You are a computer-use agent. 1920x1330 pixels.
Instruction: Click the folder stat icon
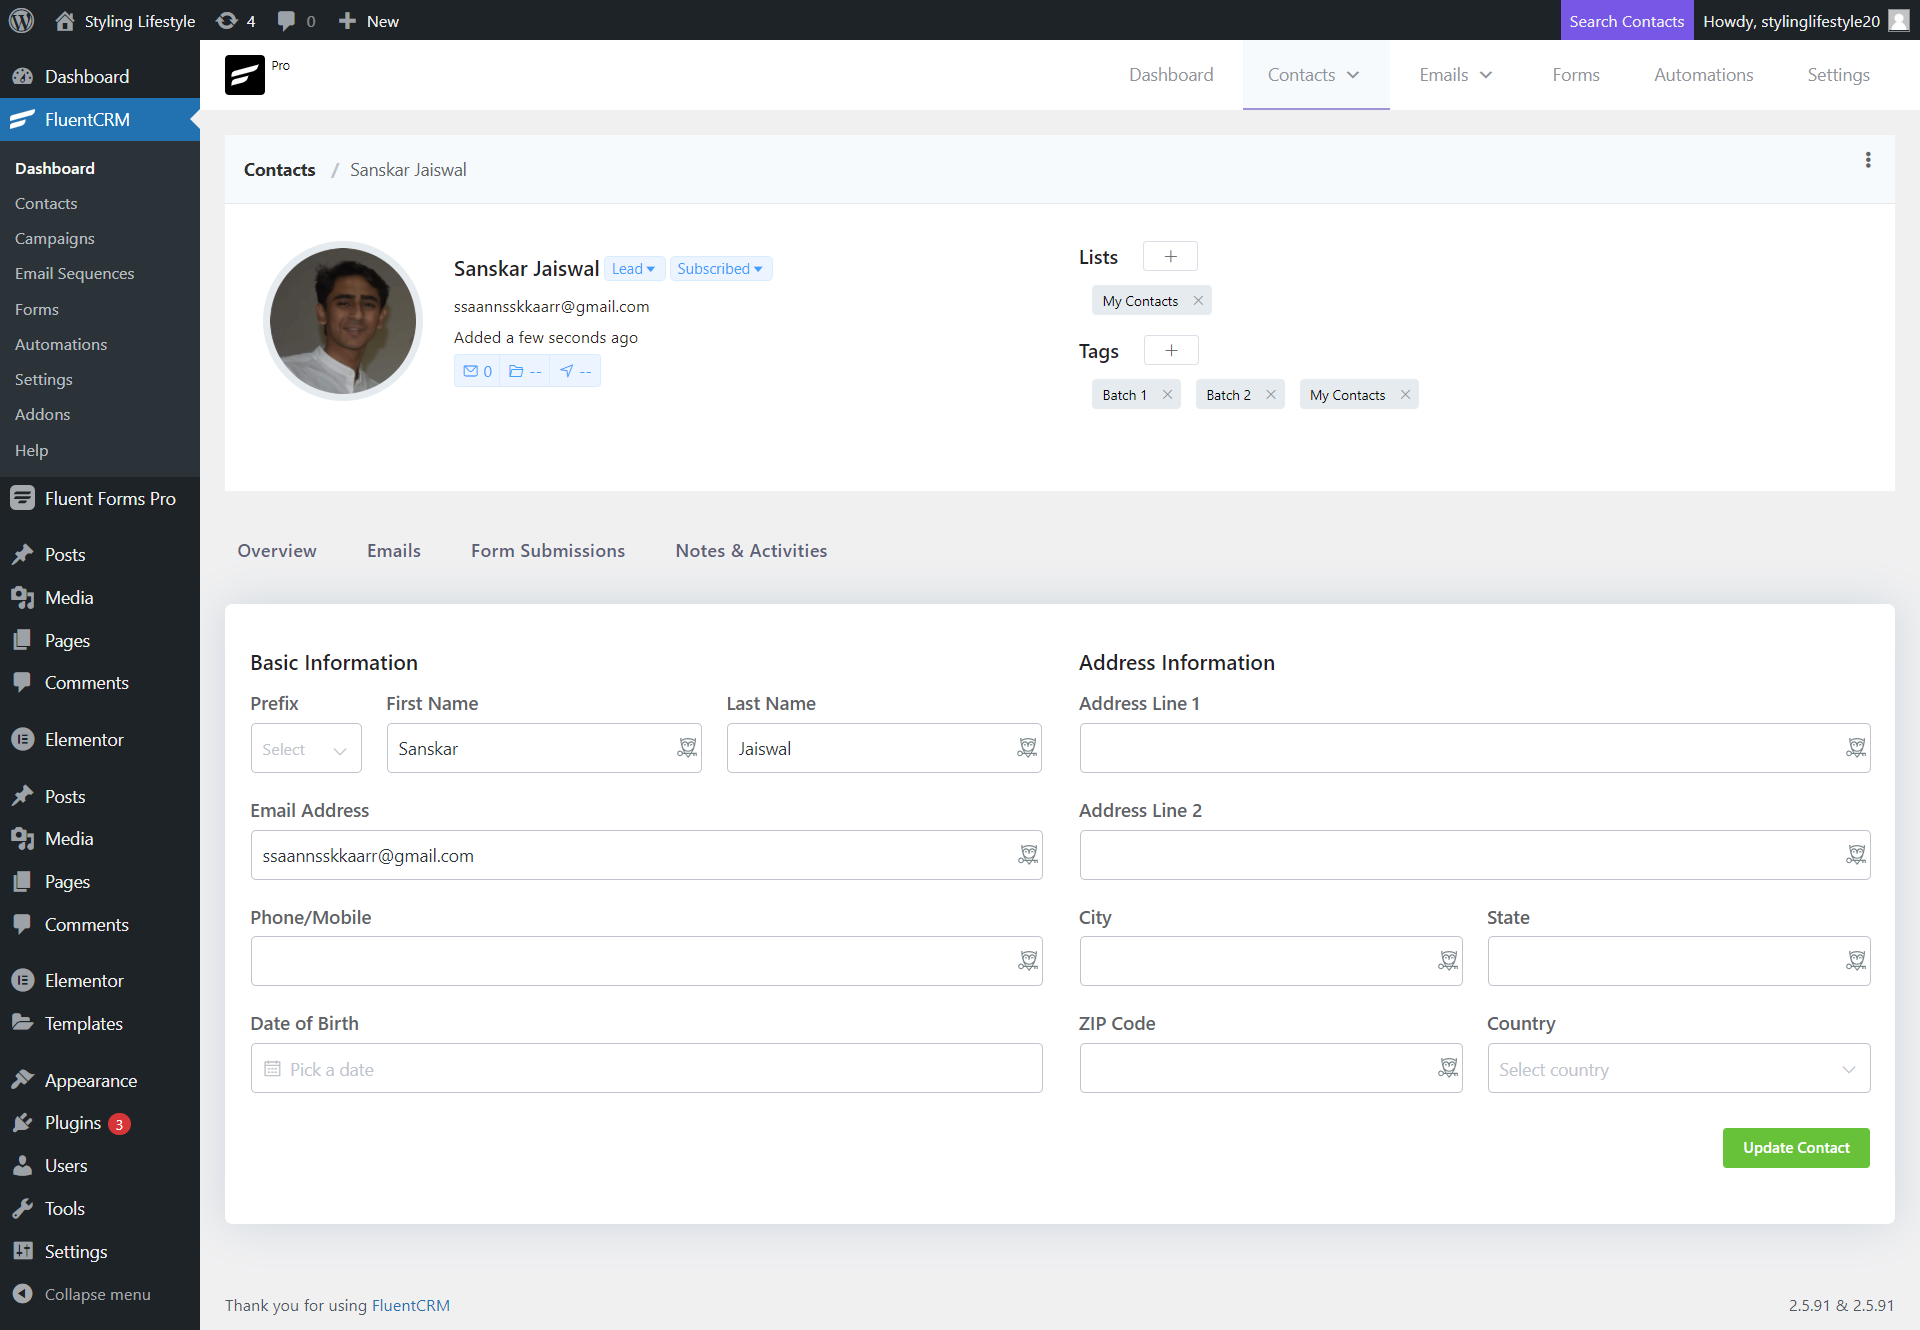(x=525, y=371)
